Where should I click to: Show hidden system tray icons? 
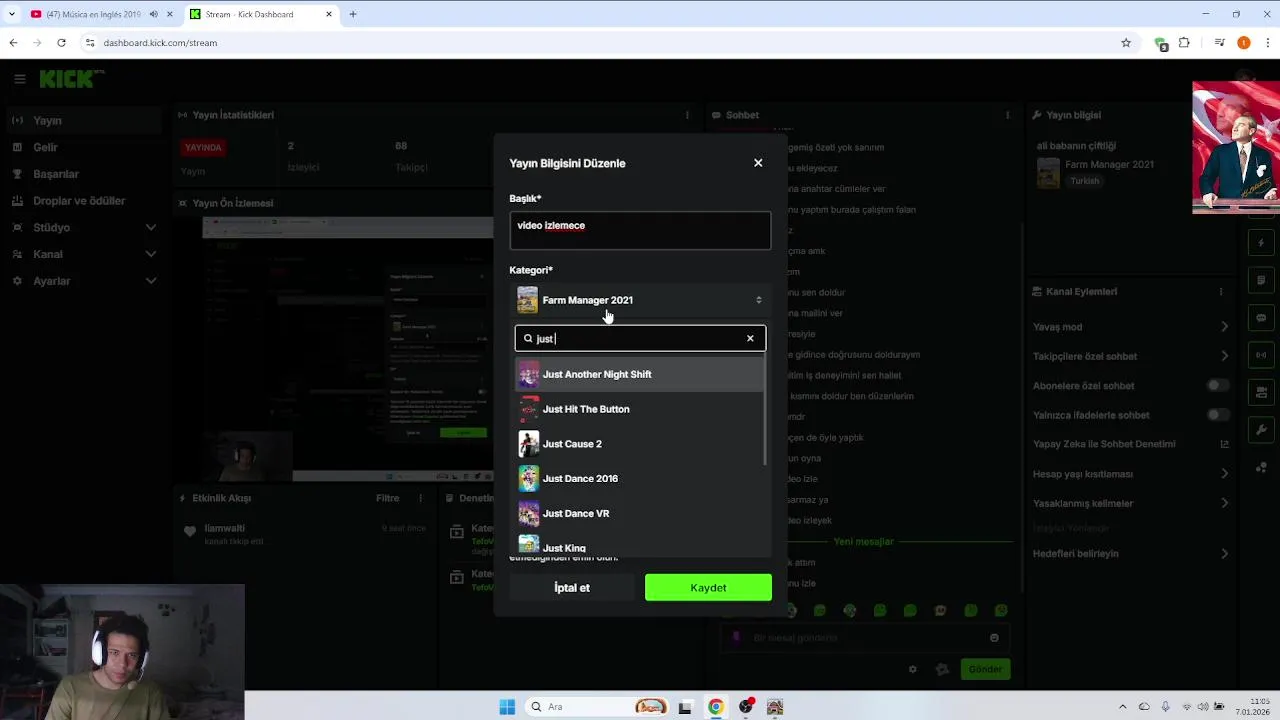pos(1122,707)
